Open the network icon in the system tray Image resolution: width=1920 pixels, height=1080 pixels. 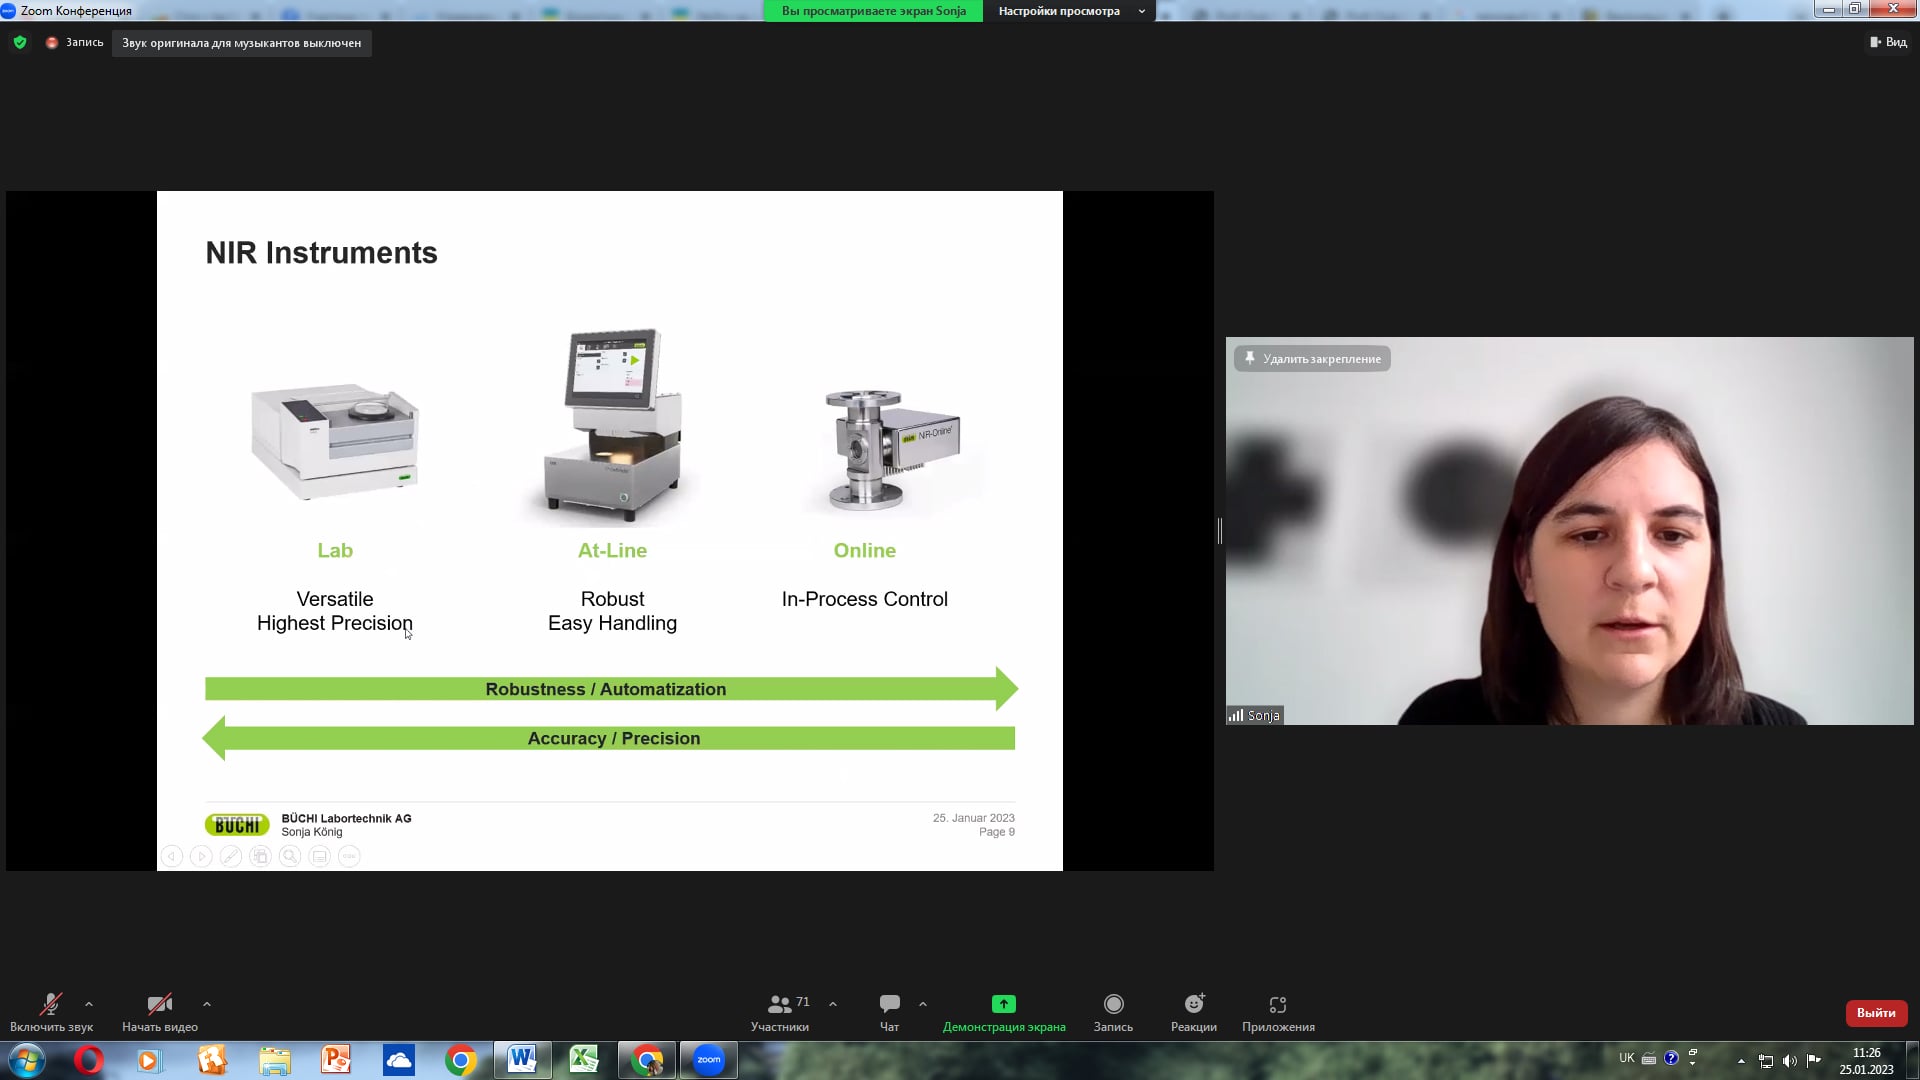1766,1060
